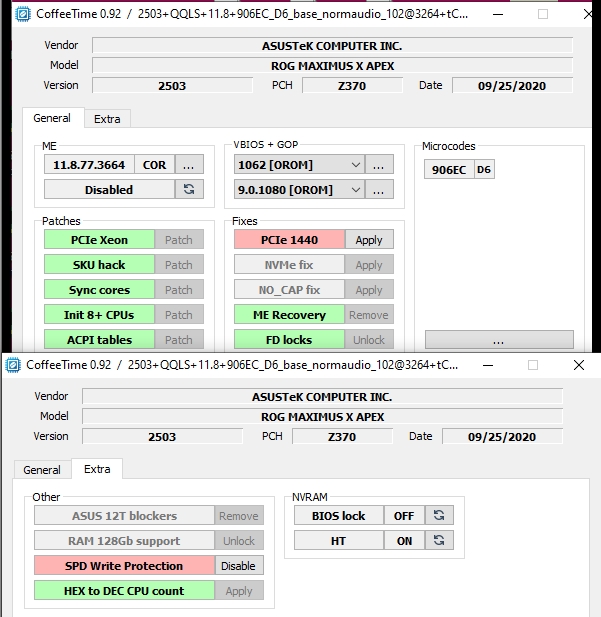Click Model field in bottom window
The width and height of the screenshot is (601, 617).
point(323,416)
